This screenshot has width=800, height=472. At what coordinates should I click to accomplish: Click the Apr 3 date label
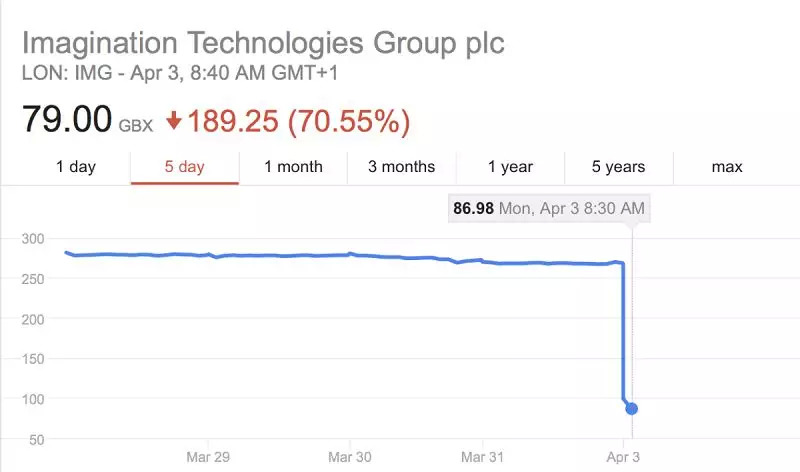pyautogui.click(x=623, y=456)
